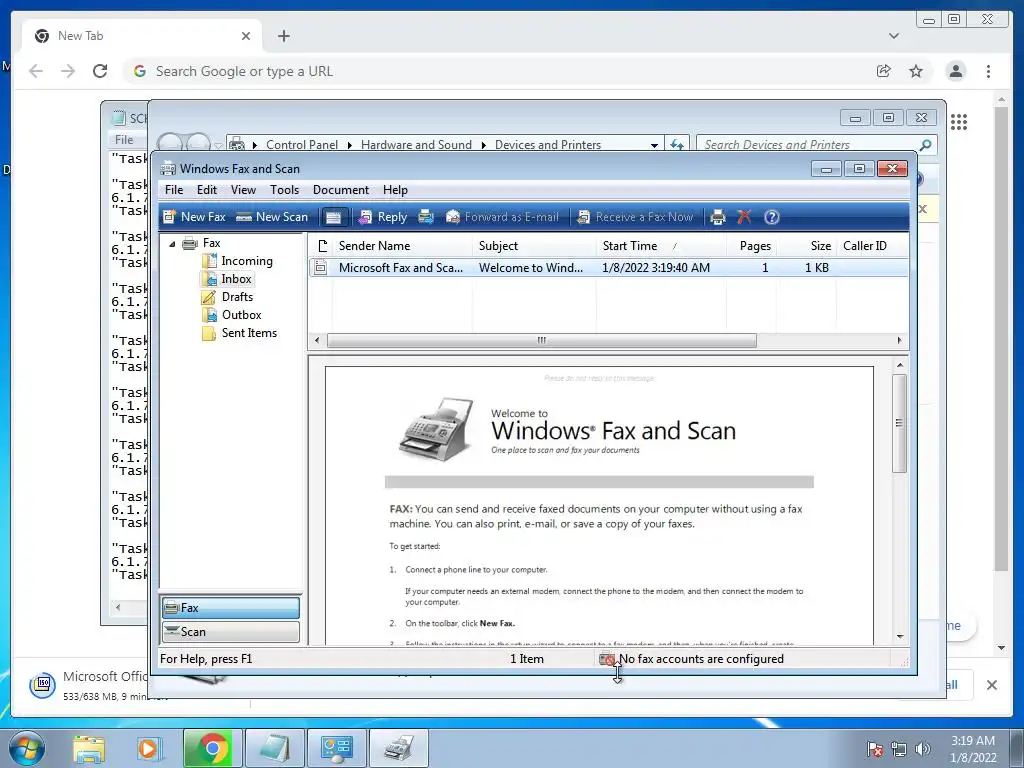
Task: Sort by Caller ID column header
Action: pos(872,246)
